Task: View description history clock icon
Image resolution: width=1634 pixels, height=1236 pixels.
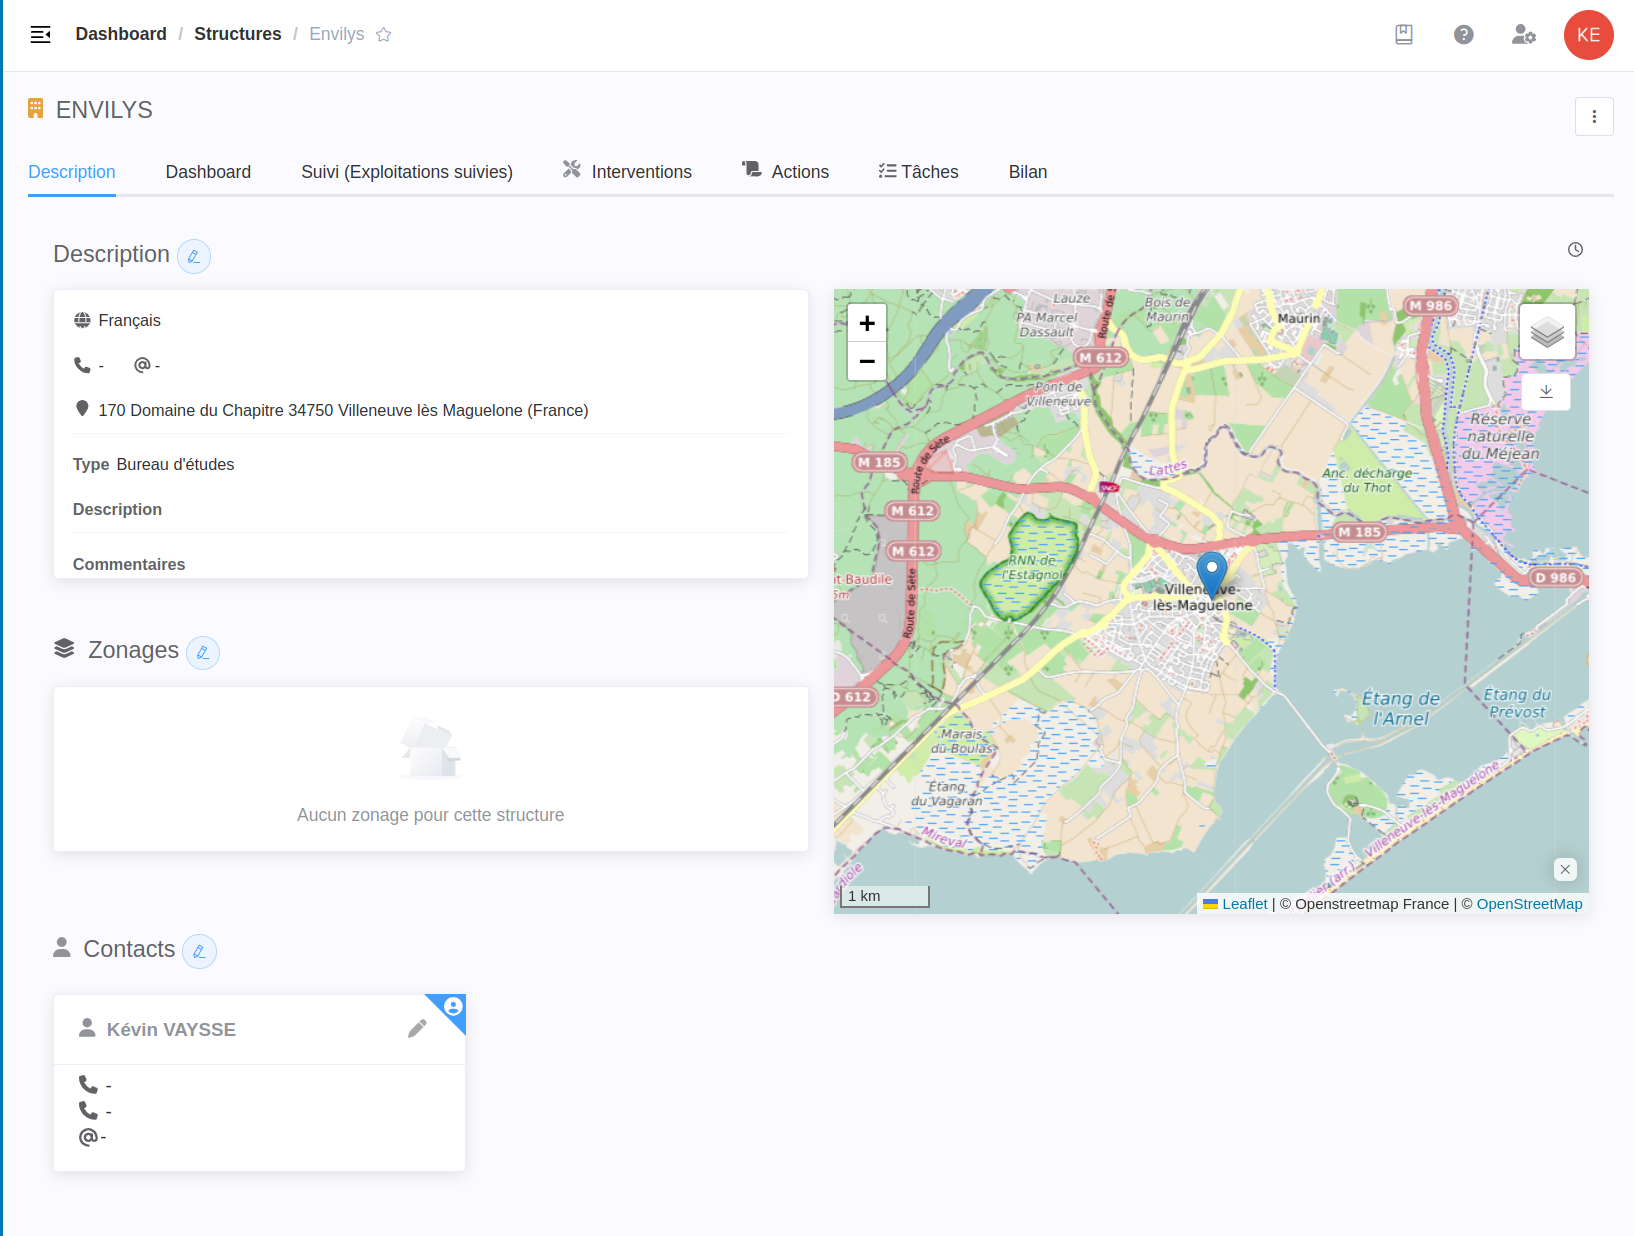Action: tap(1575, 250)
